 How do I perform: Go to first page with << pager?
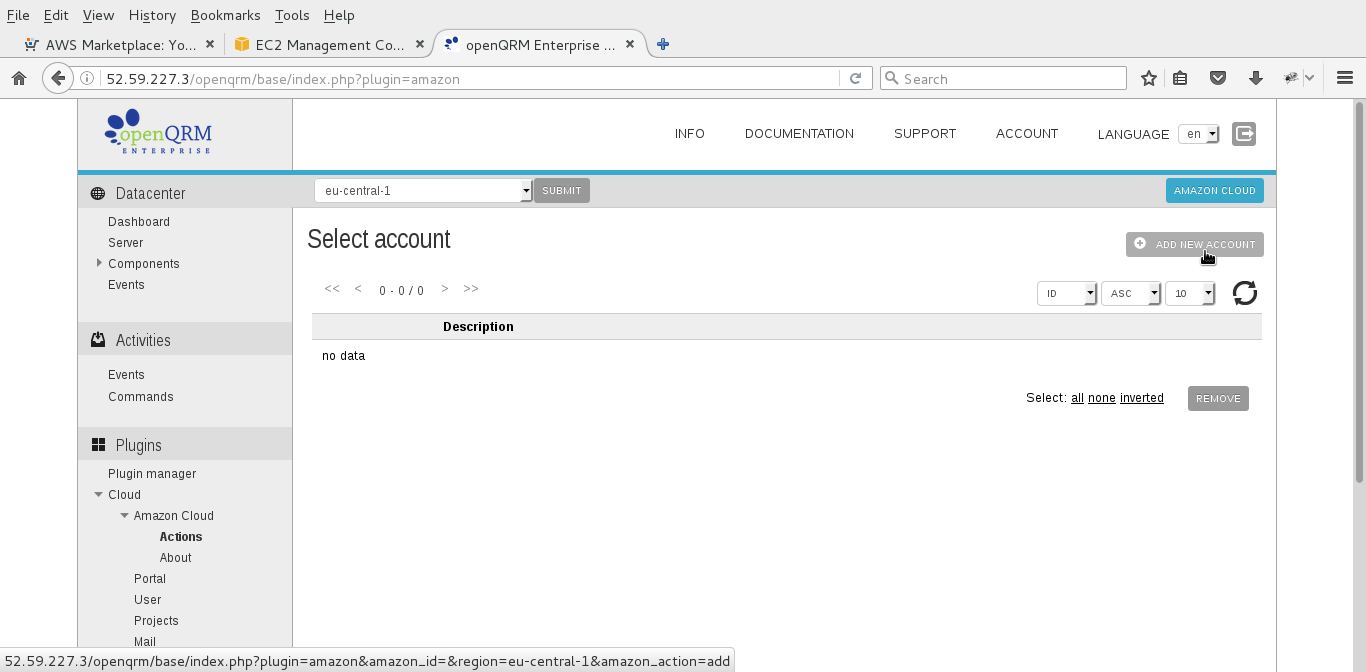tap(332, 289)
